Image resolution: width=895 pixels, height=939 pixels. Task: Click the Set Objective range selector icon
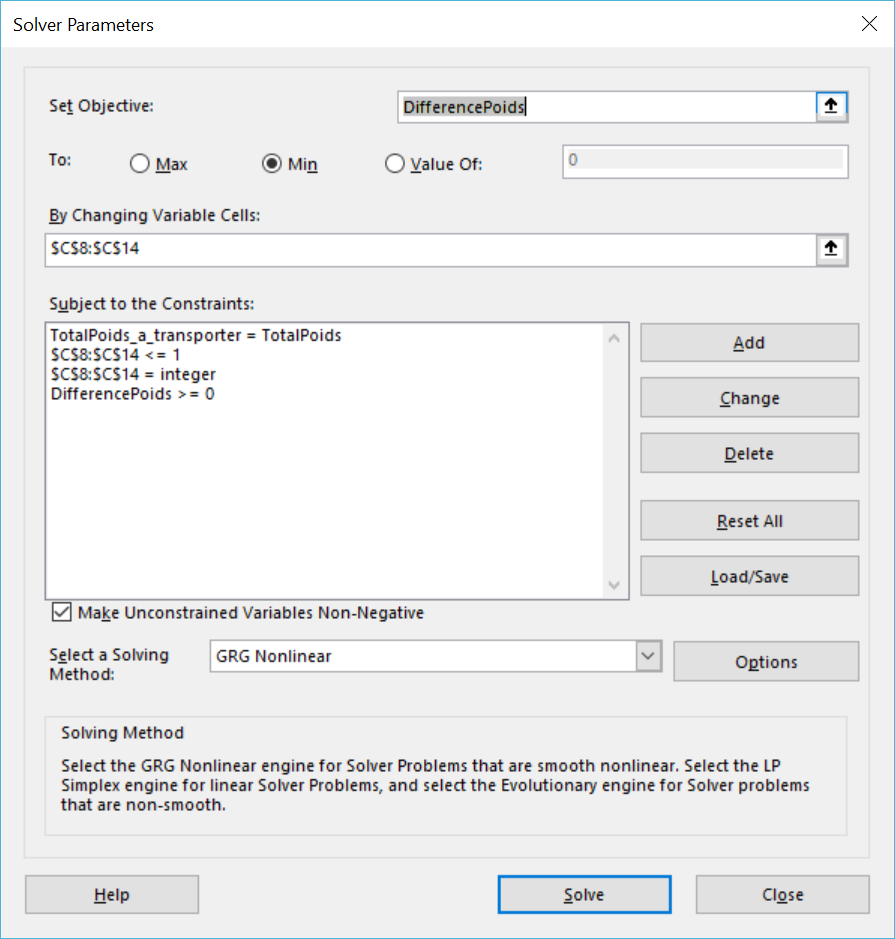click(x=831, y=106)
